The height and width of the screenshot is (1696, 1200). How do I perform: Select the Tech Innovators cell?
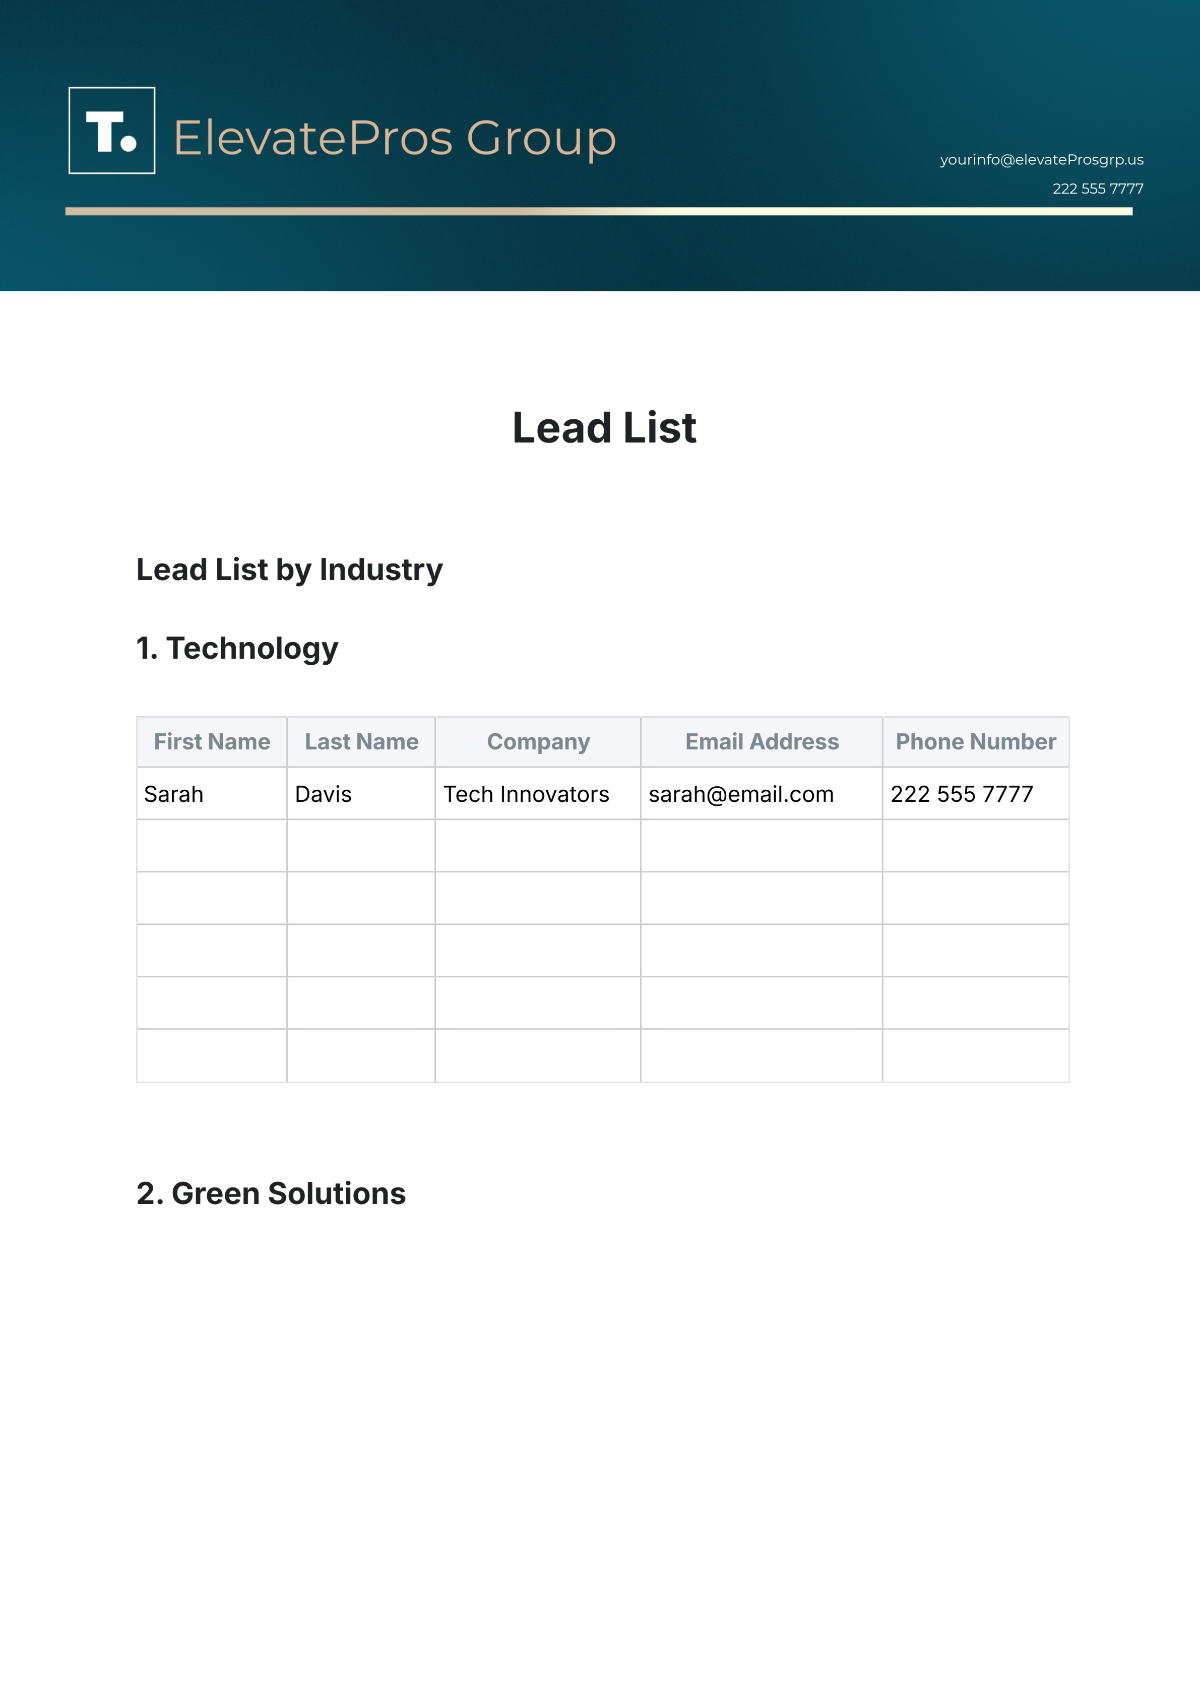(538, 794)
